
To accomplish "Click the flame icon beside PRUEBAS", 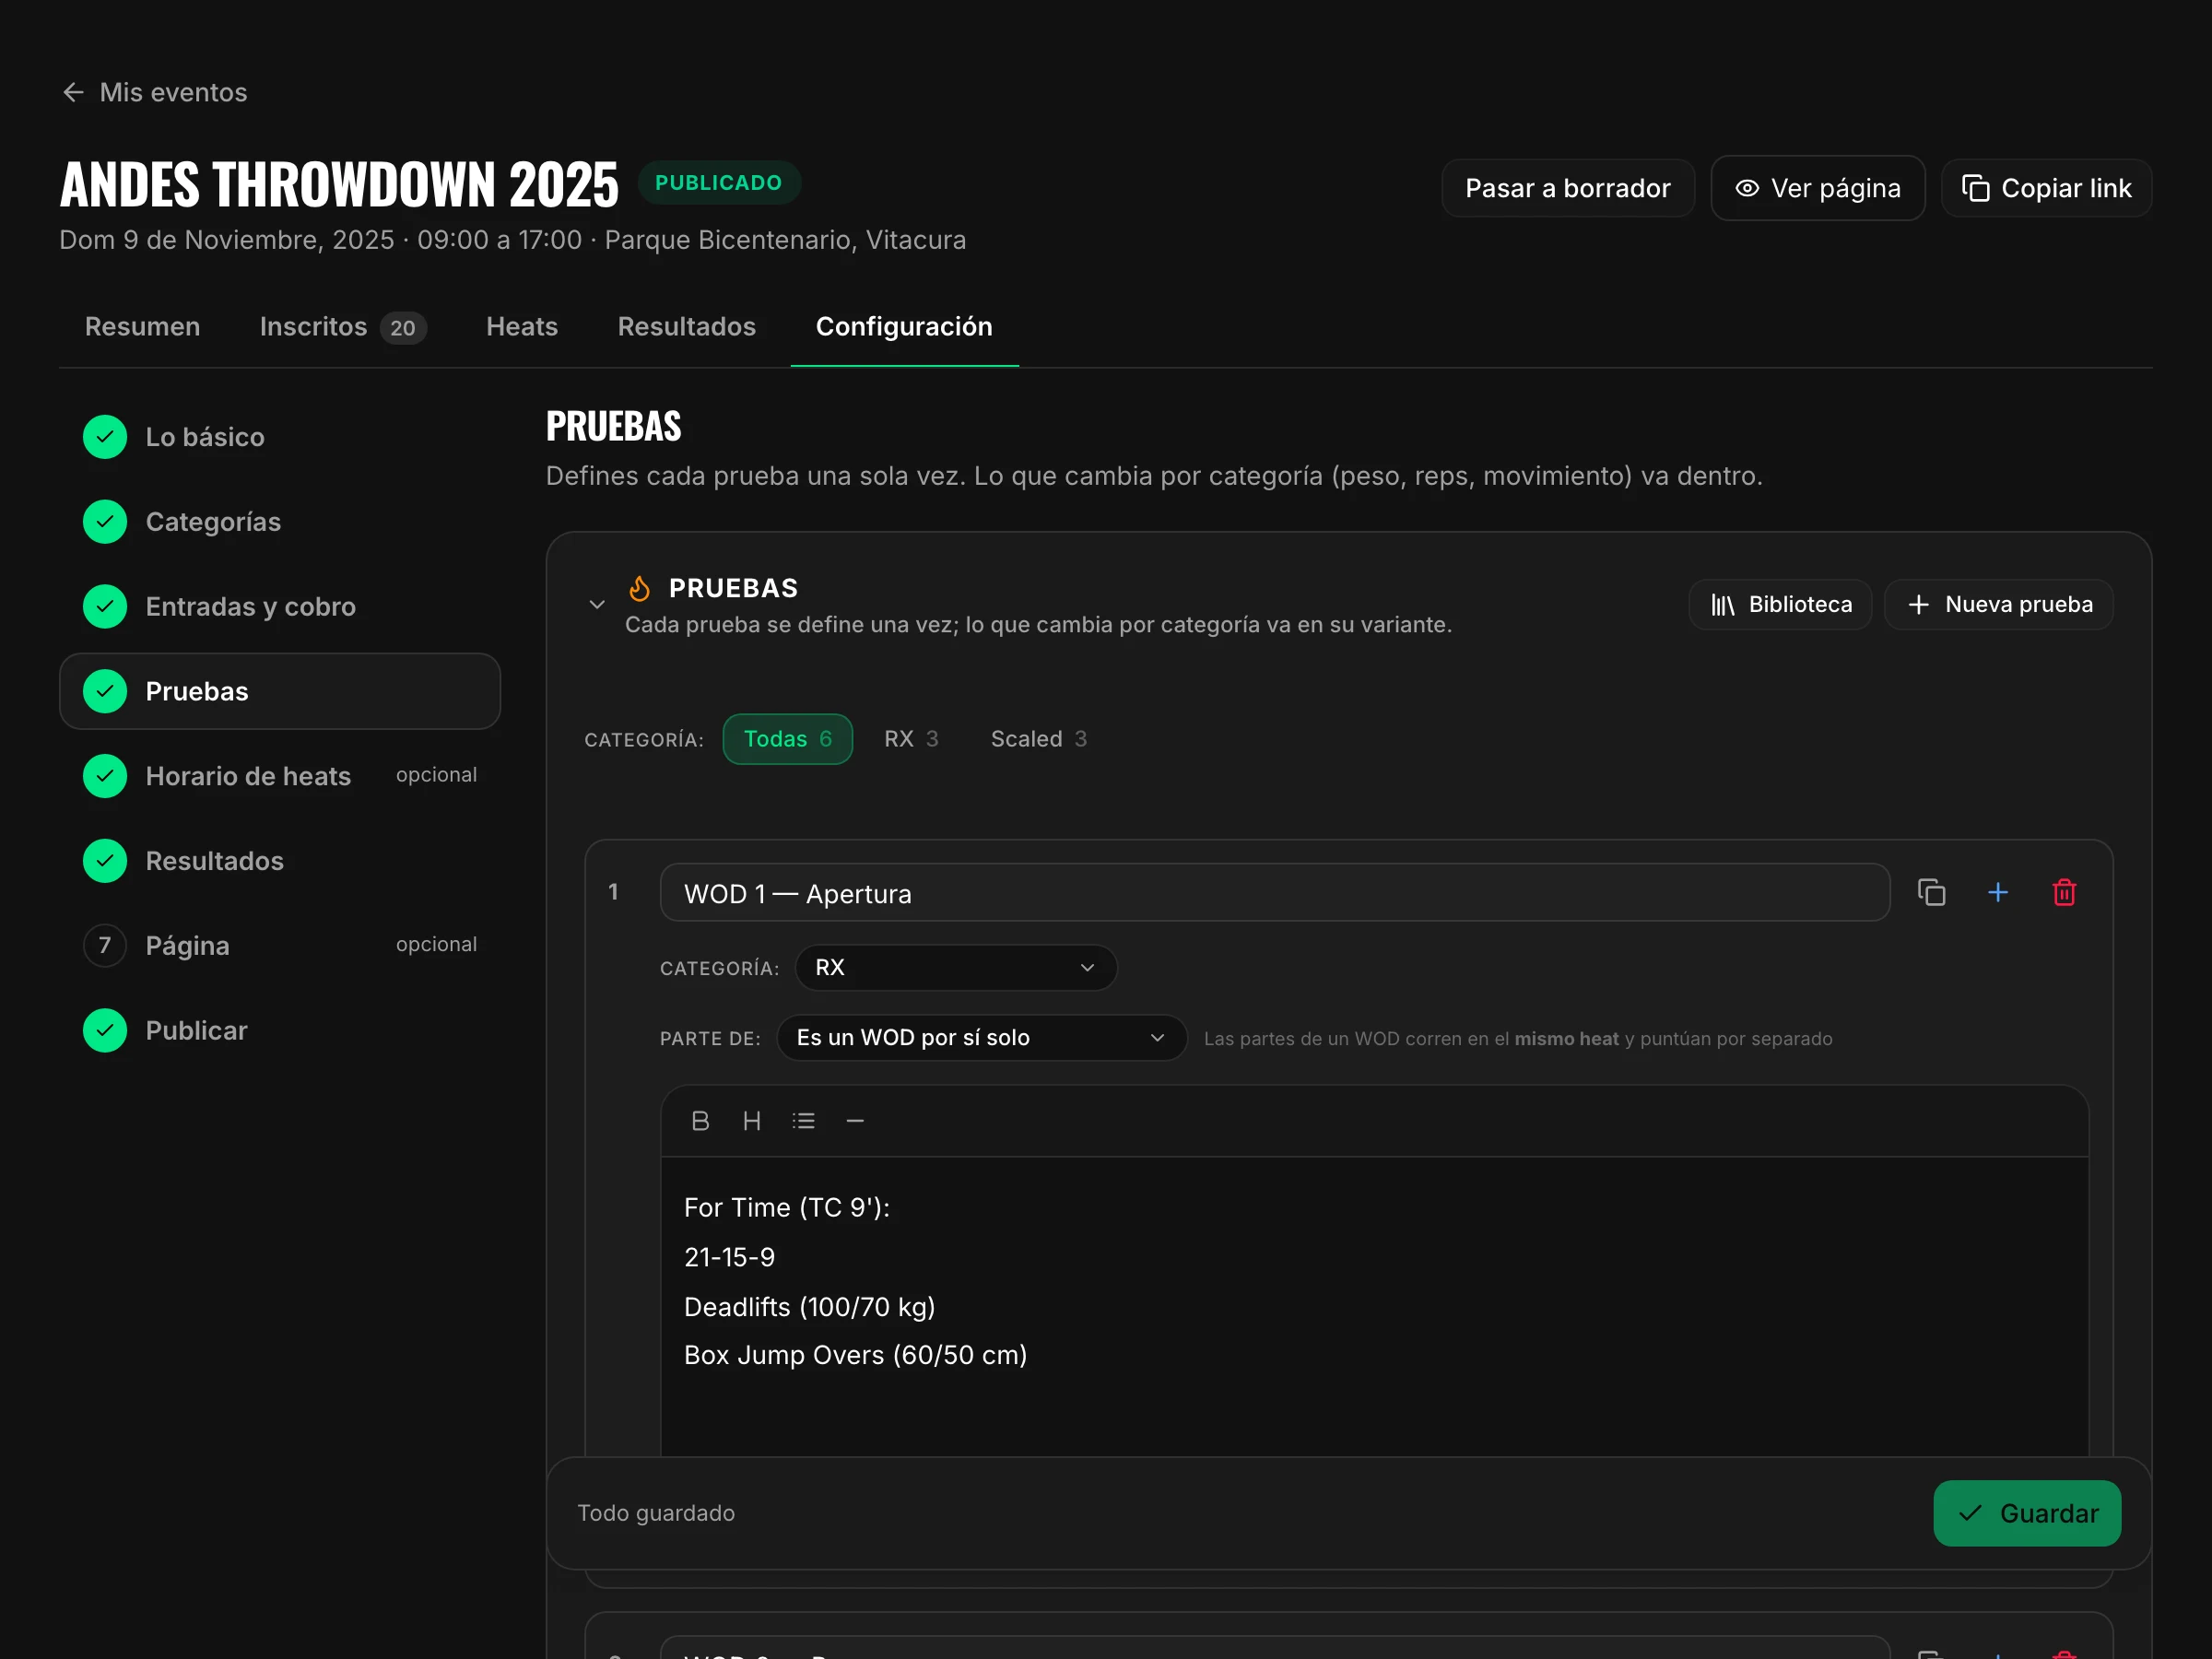I will [x=639, y=588].
